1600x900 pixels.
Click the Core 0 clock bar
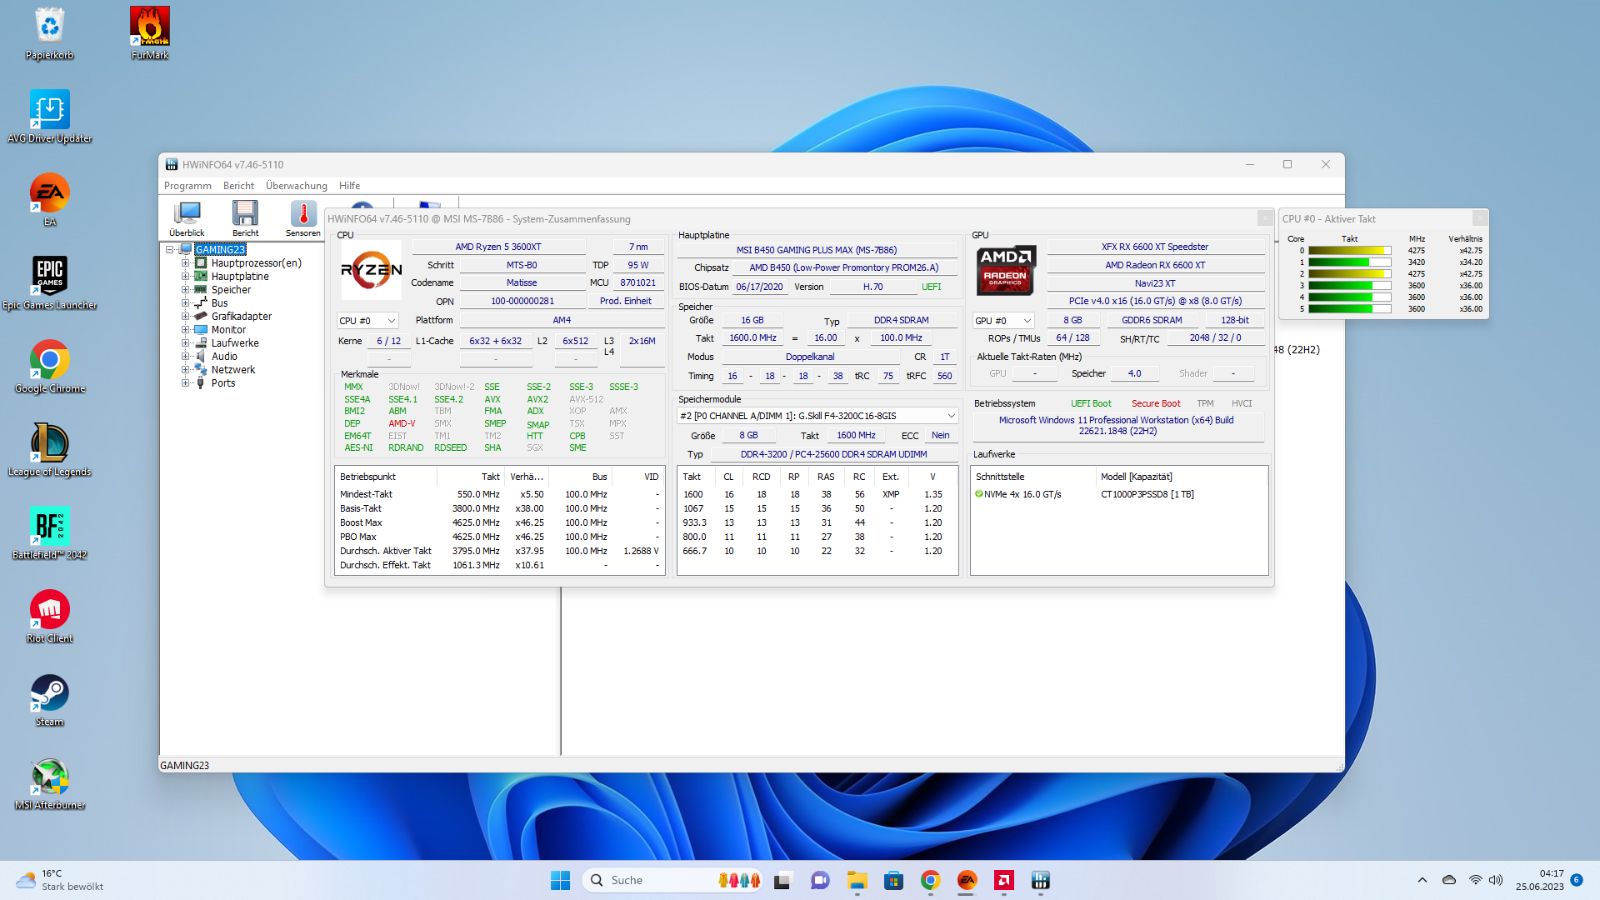tap(1349, 251)
